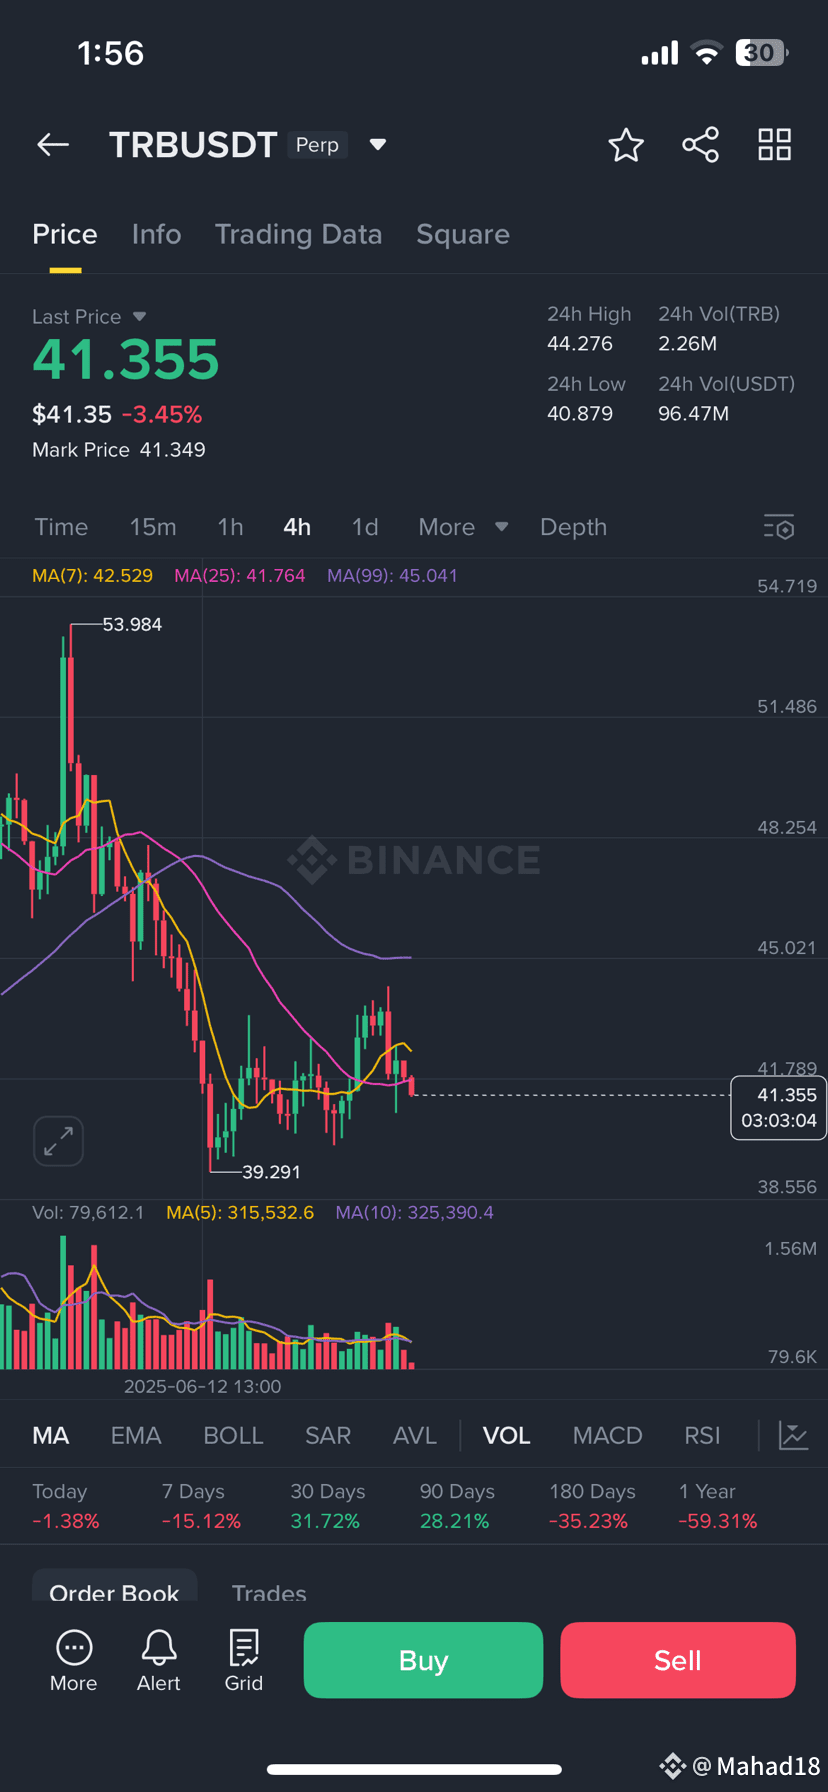This screenshot has width=828, height=1792.
Task: Tap the Wi-Fi icon in status bar
Action: point(707,53)
